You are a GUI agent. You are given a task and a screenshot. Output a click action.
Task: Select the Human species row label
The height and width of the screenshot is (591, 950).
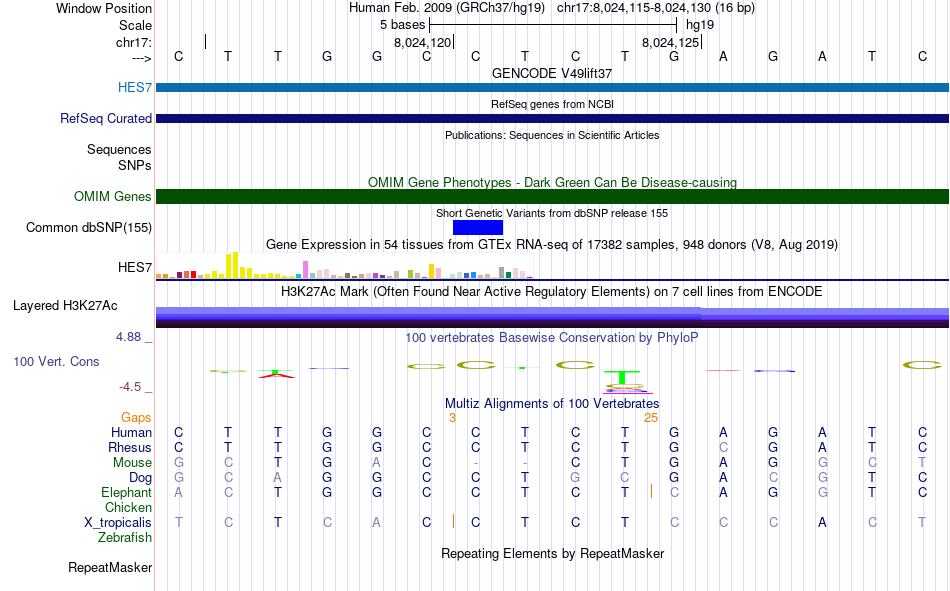coord(131,432)
